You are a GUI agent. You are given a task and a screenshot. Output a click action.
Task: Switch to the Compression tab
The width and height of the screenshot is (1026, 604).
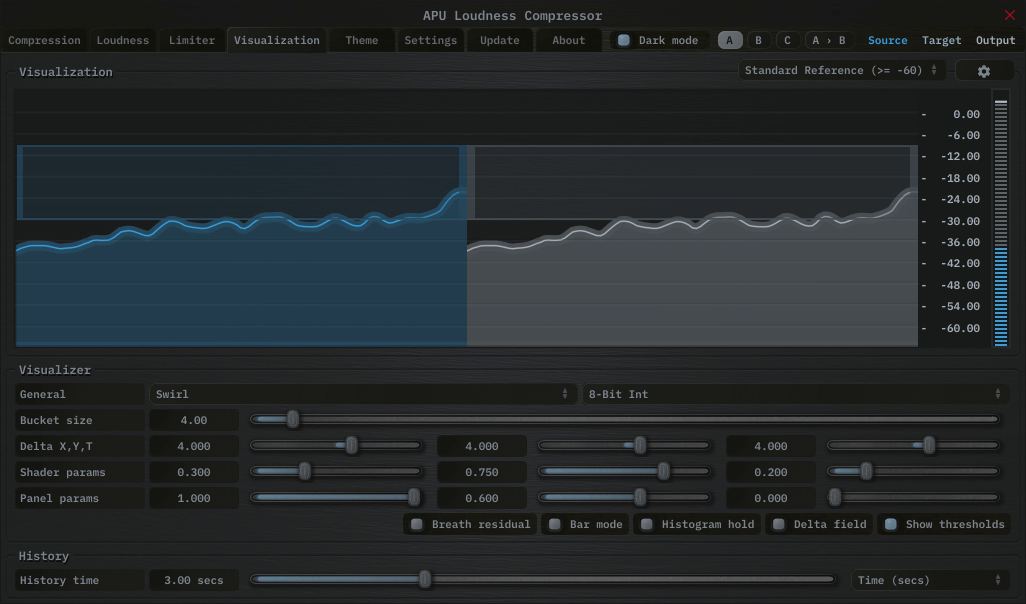44,41
